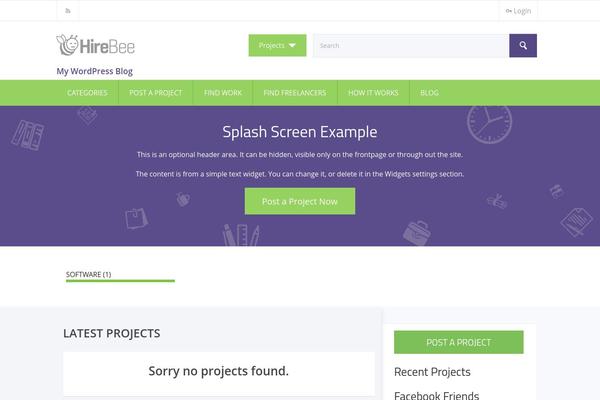This screenshot has height=400, width=600.
Task: Click the key icon beside Login
Action: point(509,11)
